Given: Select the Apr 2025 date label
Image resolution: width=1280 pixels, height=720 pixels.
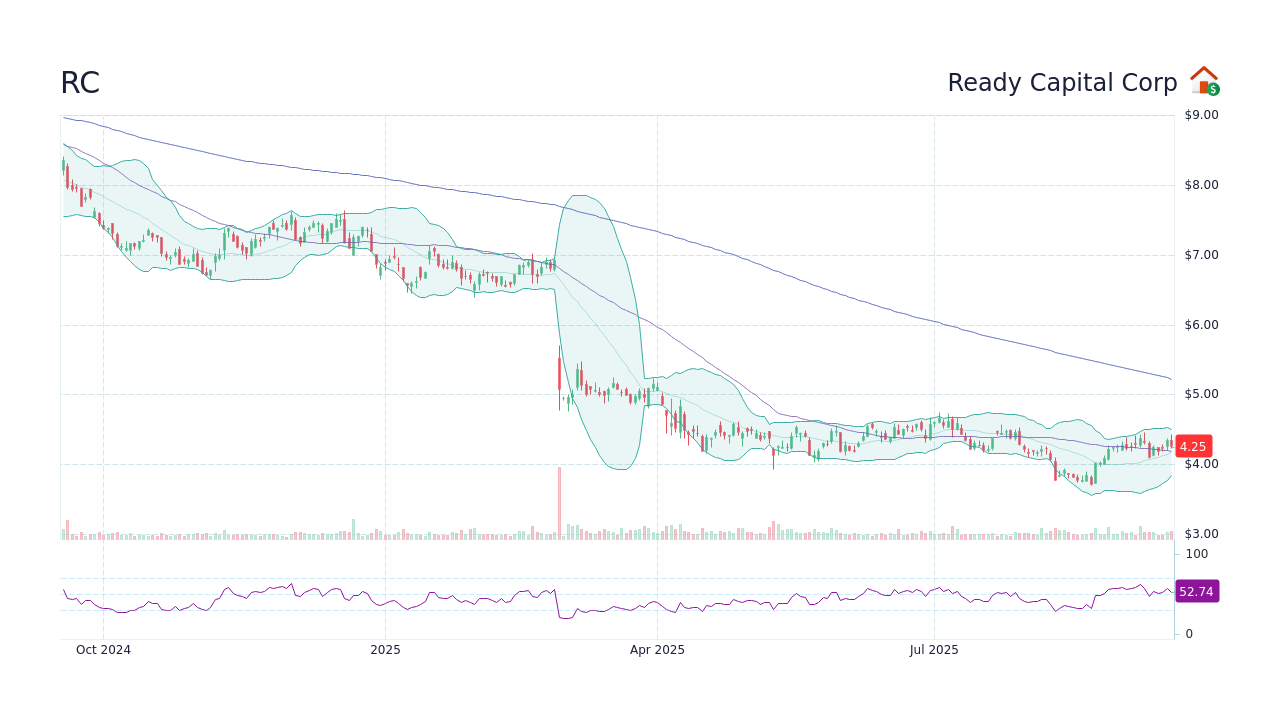Looking at the screenshot, I should [x=659, y=650].
